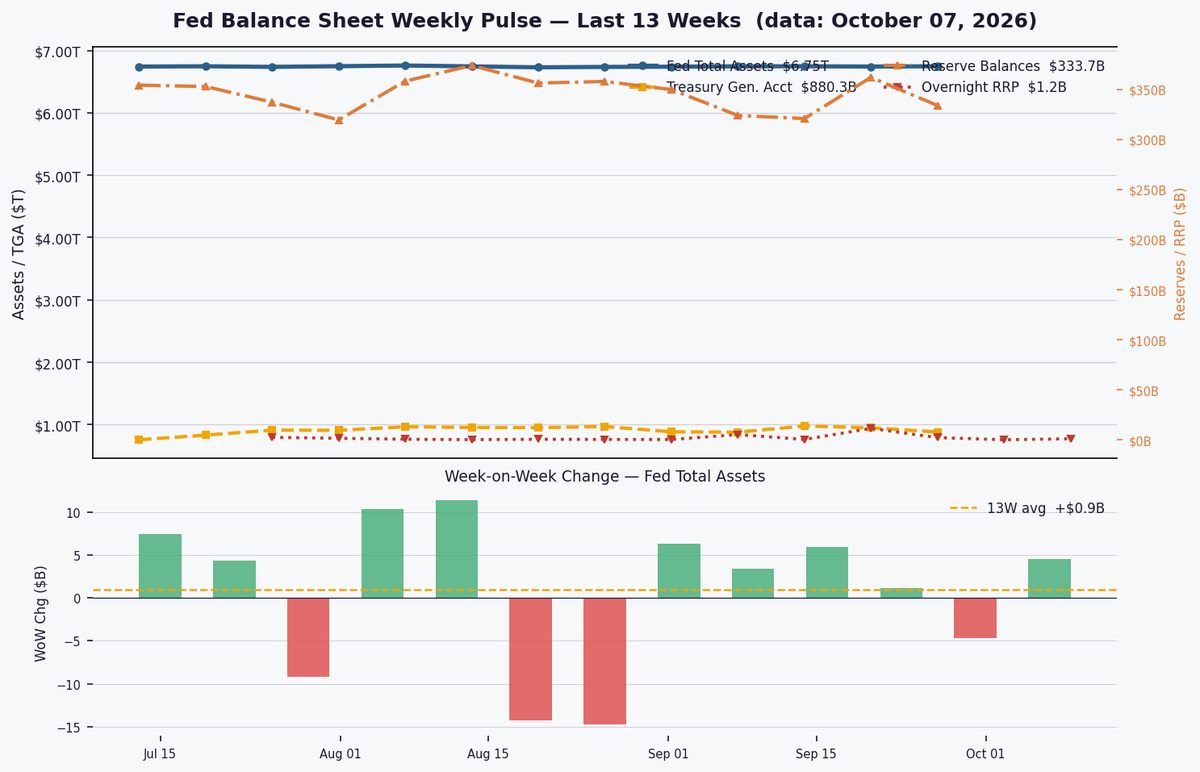The image size is (1200, 772).
Task: Select the "Reserve Balances $333.7B" legend entry
Action: tap(994, 66)
